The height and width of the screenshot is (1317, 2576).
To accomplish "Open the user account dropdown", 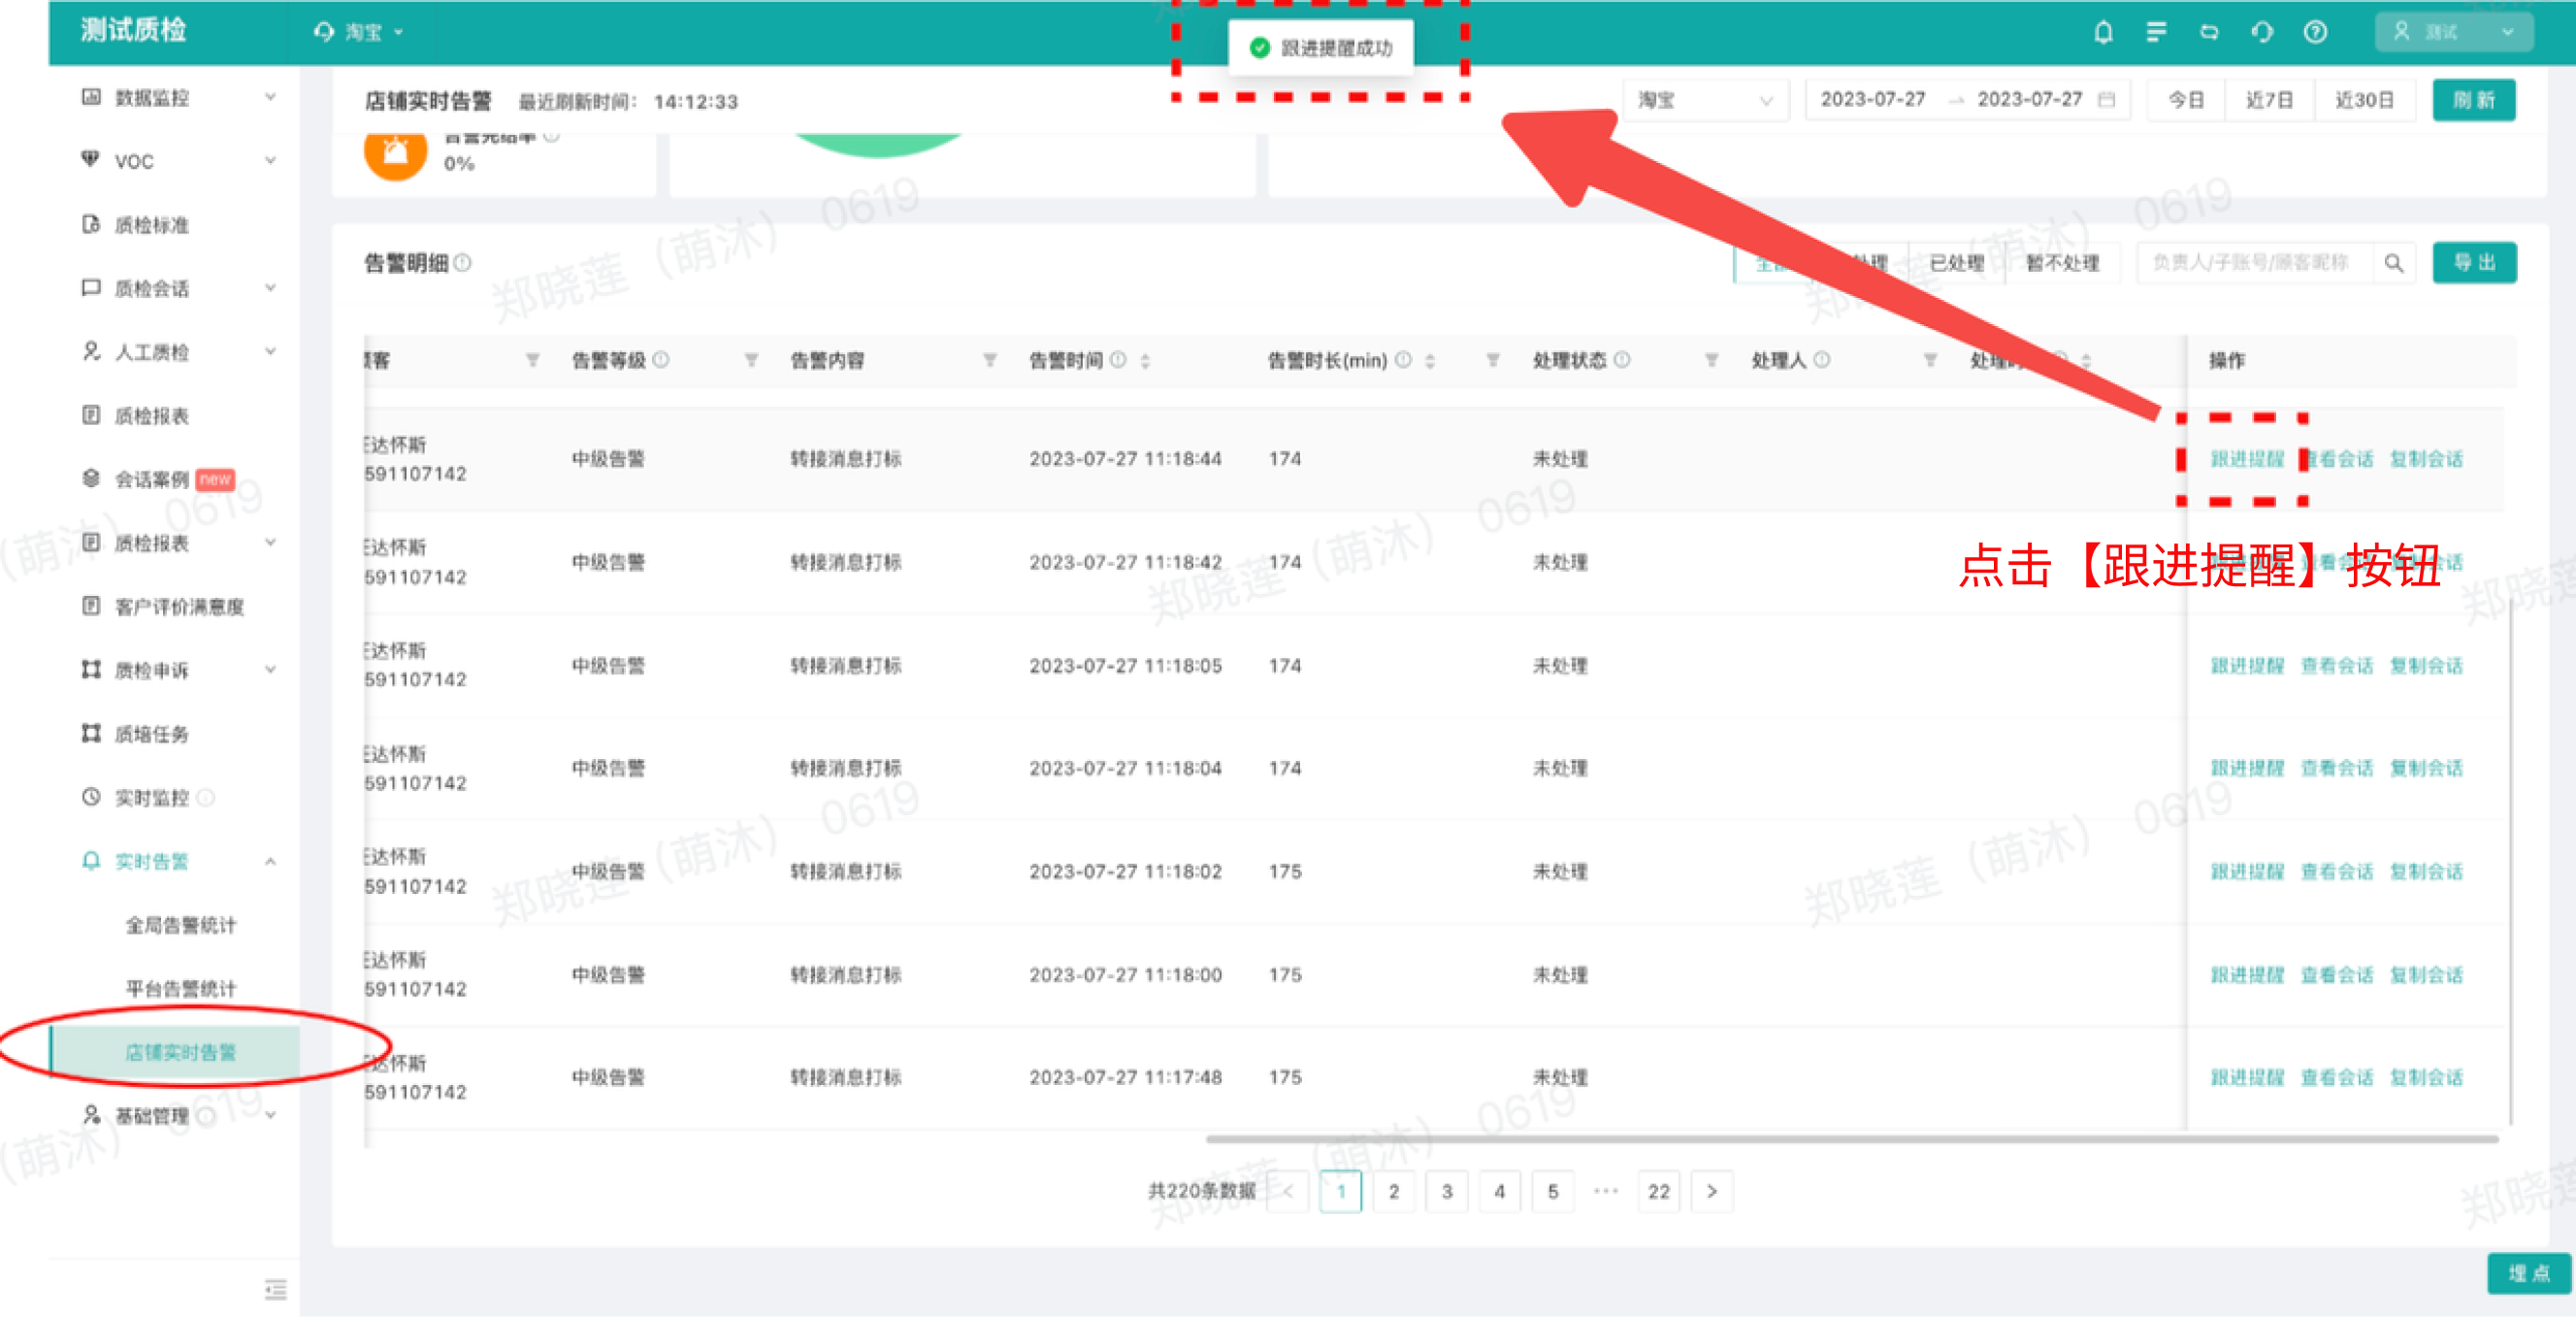I will coord(2453,32).
